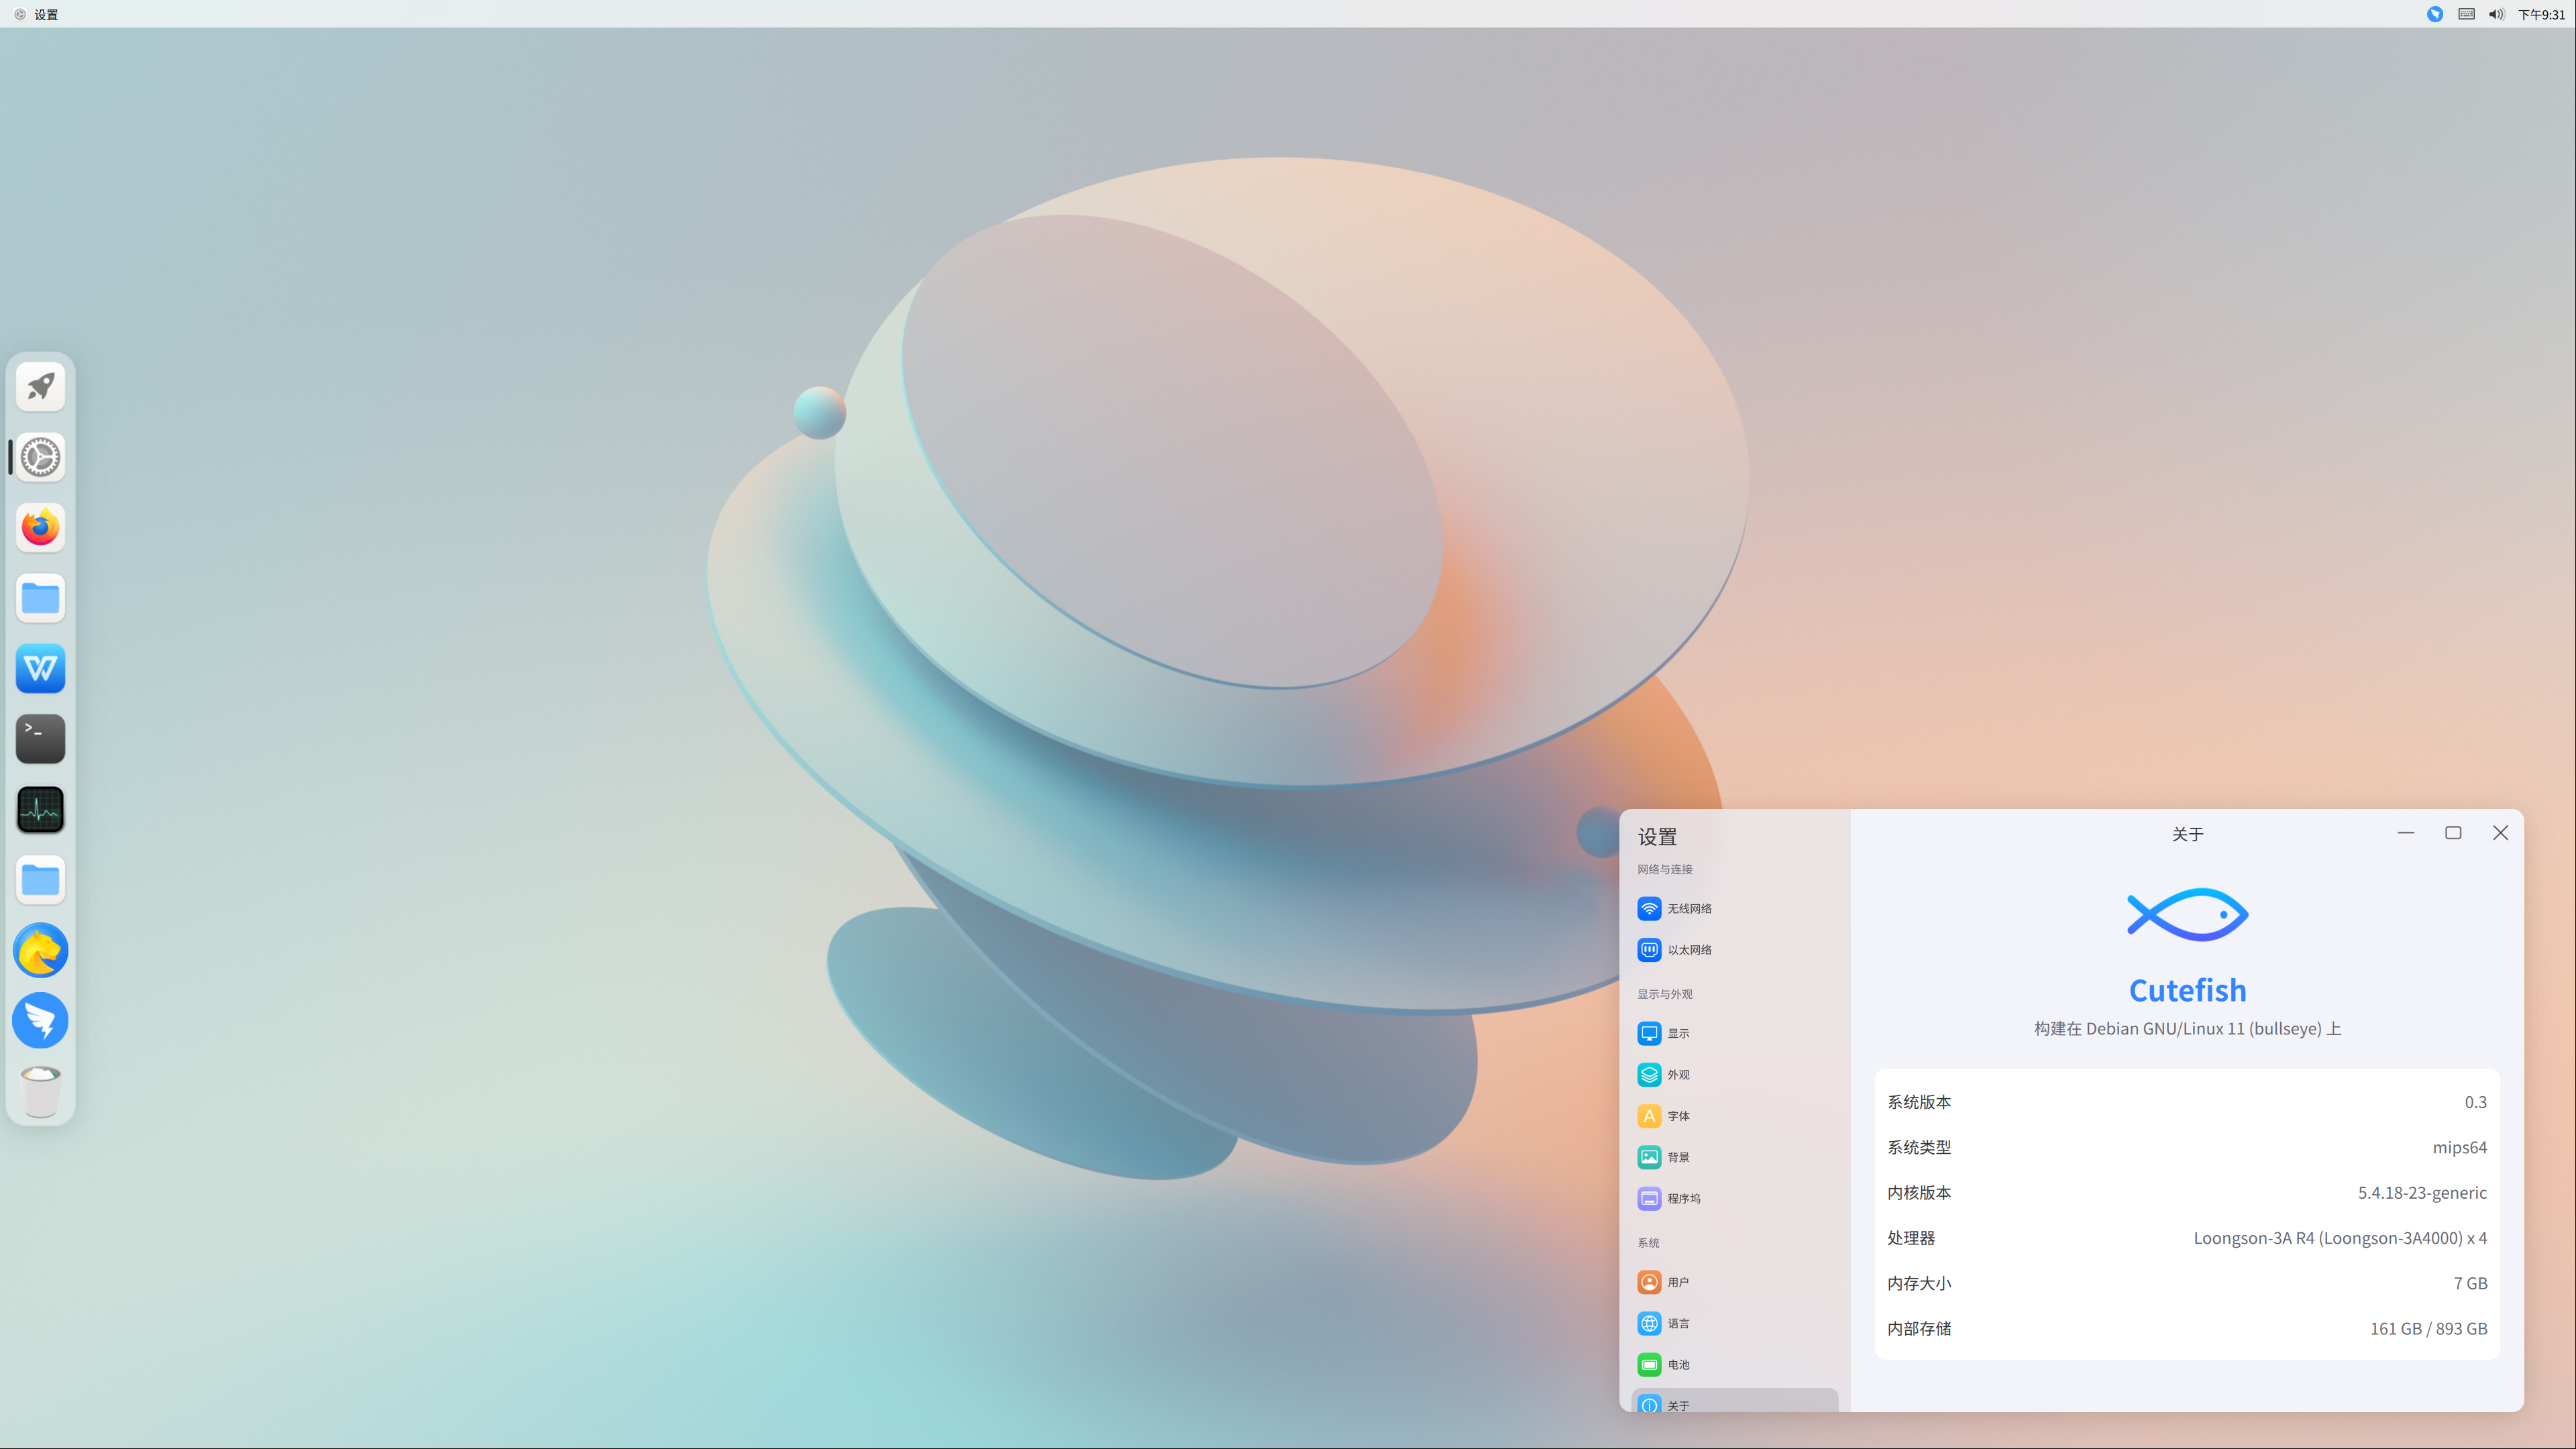The width and height of the screenshot is (2576, 1449).
Task: Select 无线网络 in the settings sidebar
Action: click(1734, 908)
